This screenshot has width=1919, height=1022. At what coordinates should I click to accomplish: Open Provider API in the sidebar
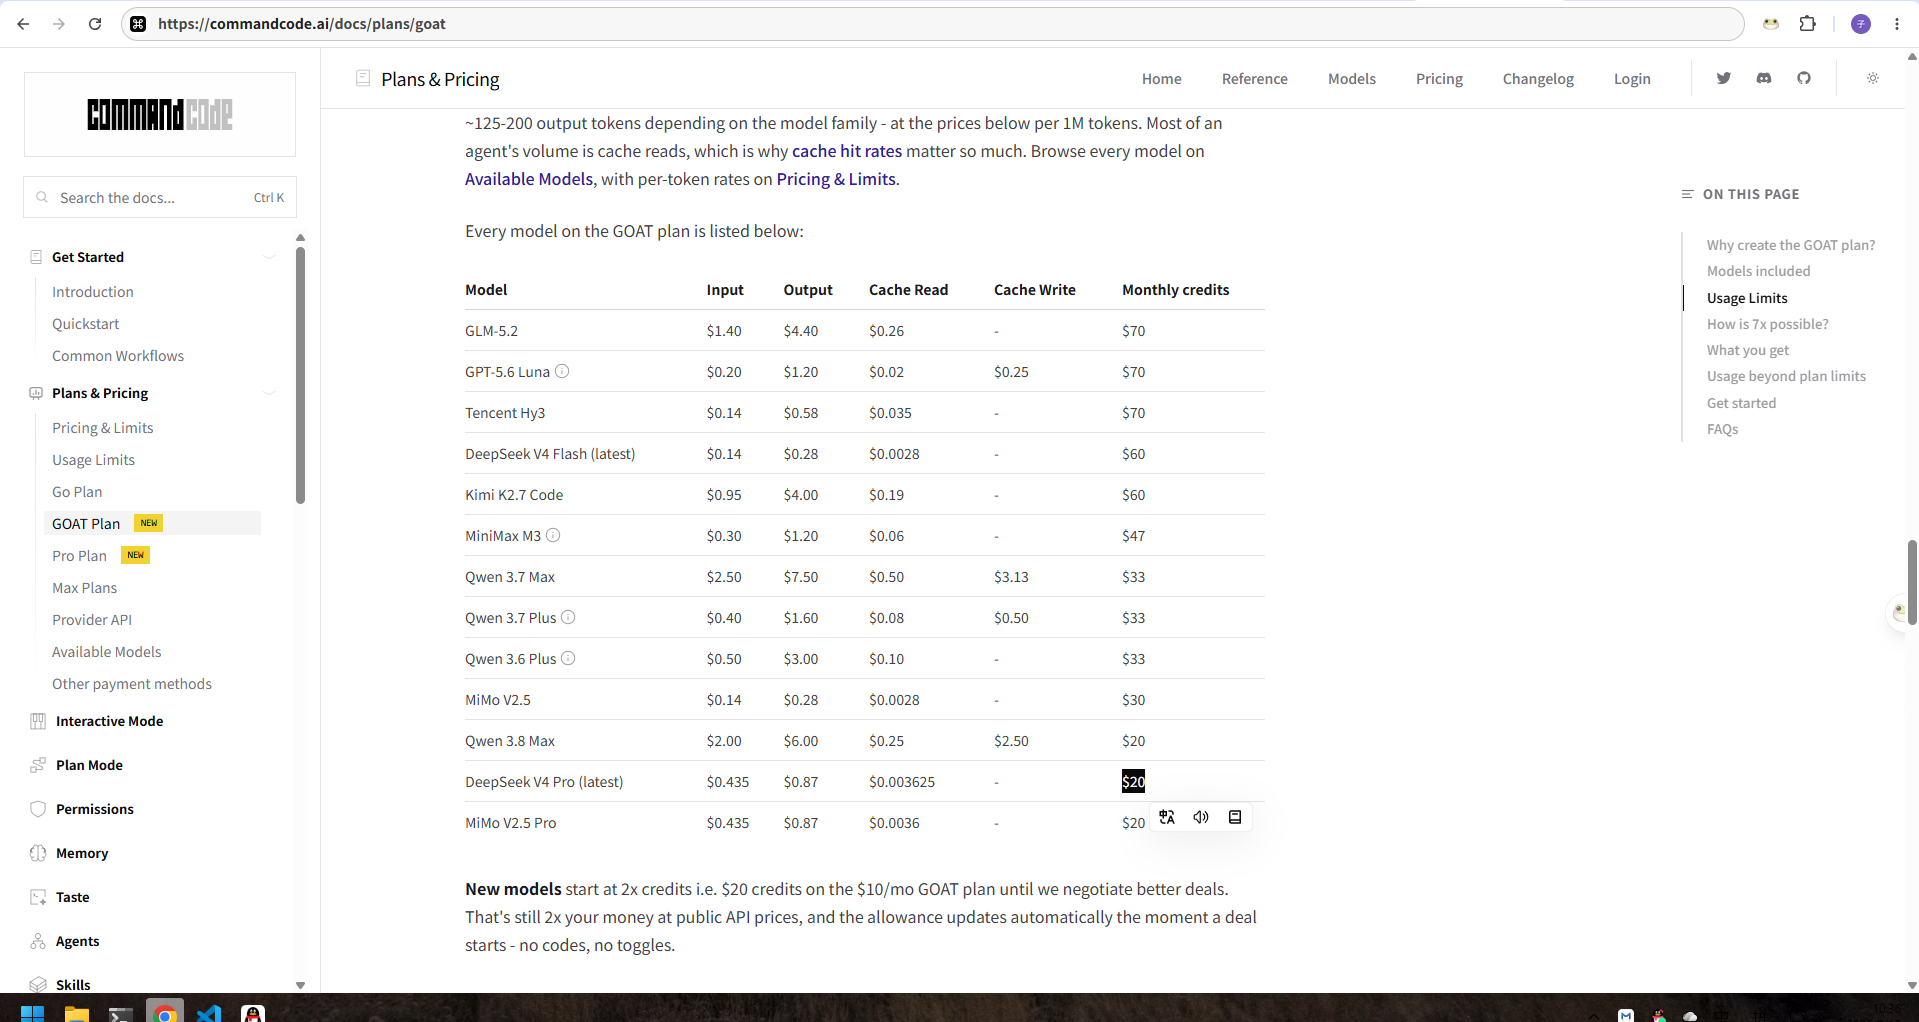point(92,620)
